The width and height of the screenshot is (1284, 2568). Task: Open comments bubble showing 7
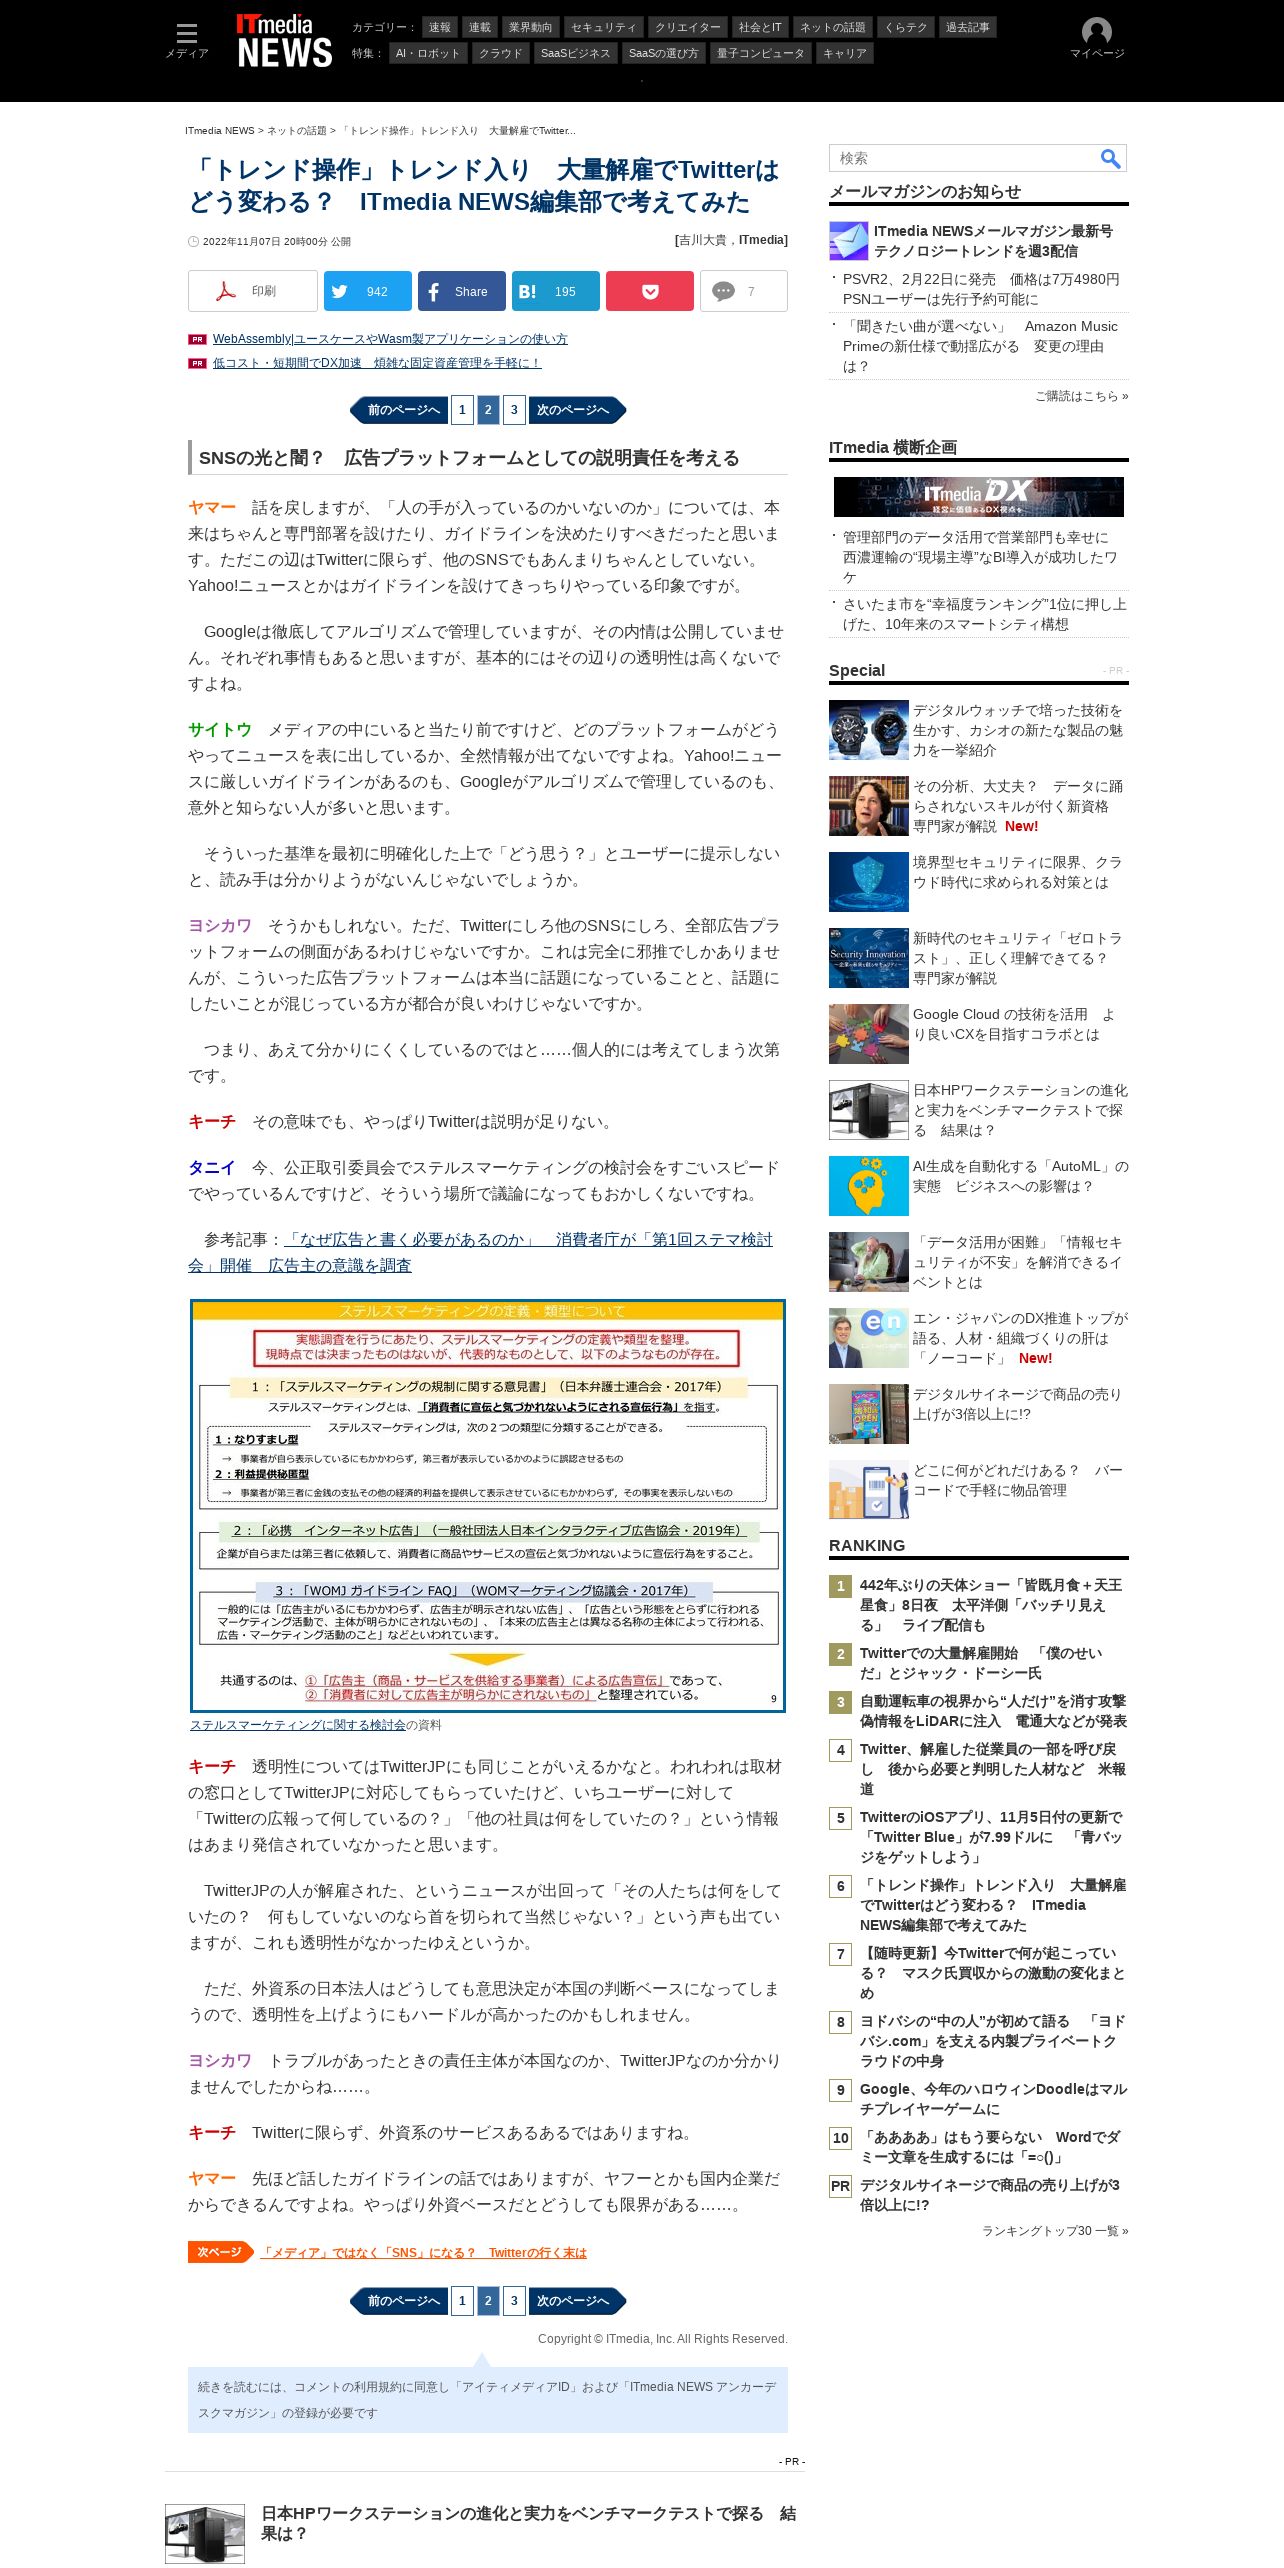pyautogui.click(x=743, y=291)
